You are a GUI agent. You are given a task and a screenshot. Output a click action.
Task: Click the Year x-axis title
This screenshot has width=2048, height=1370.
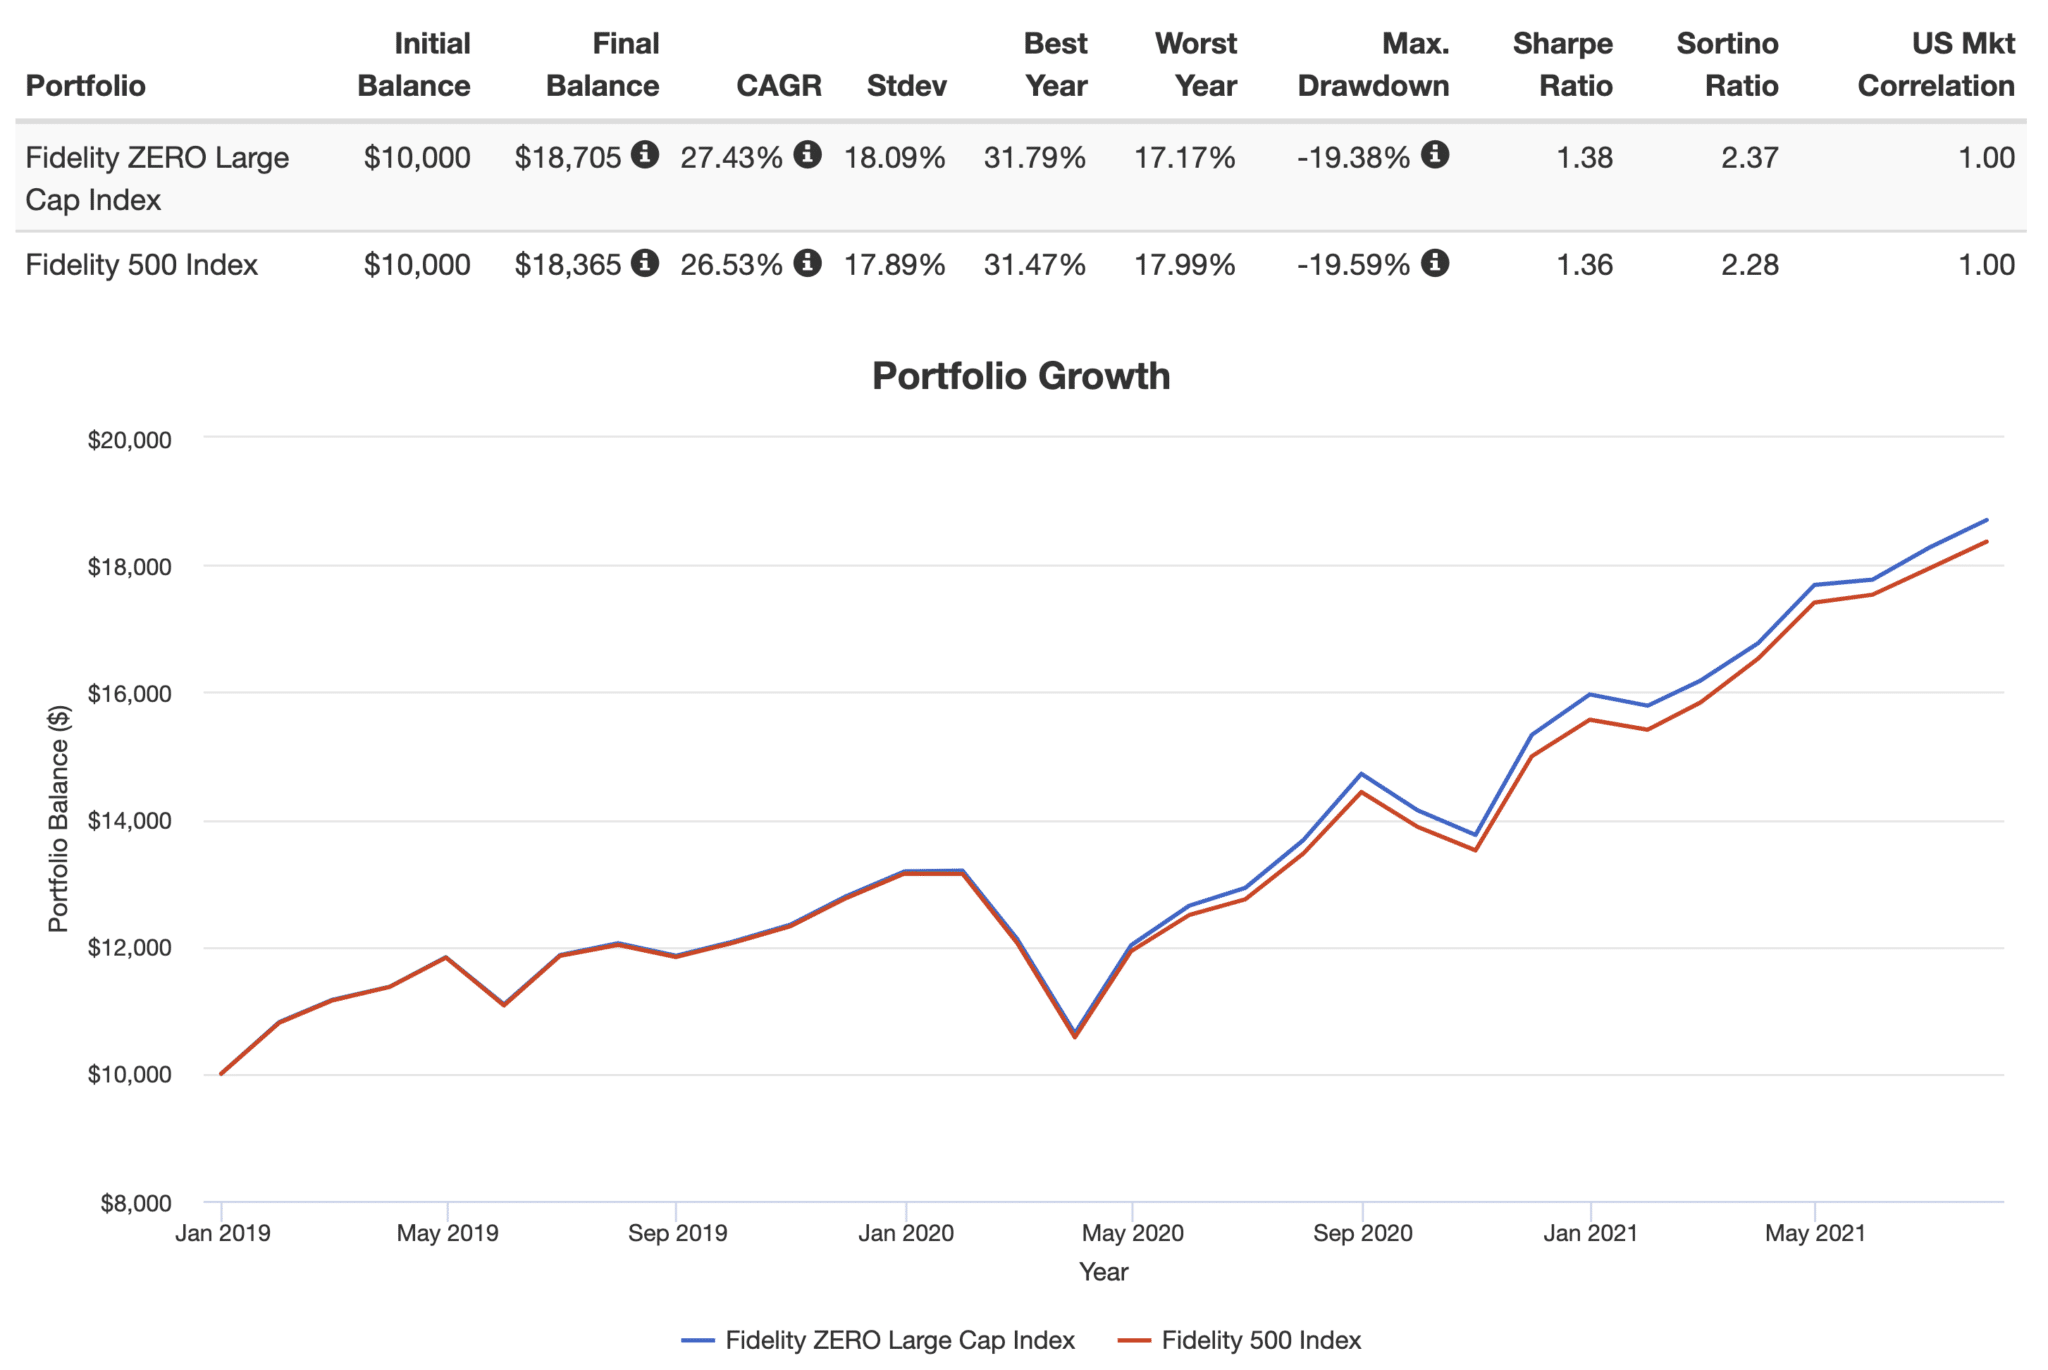[1104, 1272]
